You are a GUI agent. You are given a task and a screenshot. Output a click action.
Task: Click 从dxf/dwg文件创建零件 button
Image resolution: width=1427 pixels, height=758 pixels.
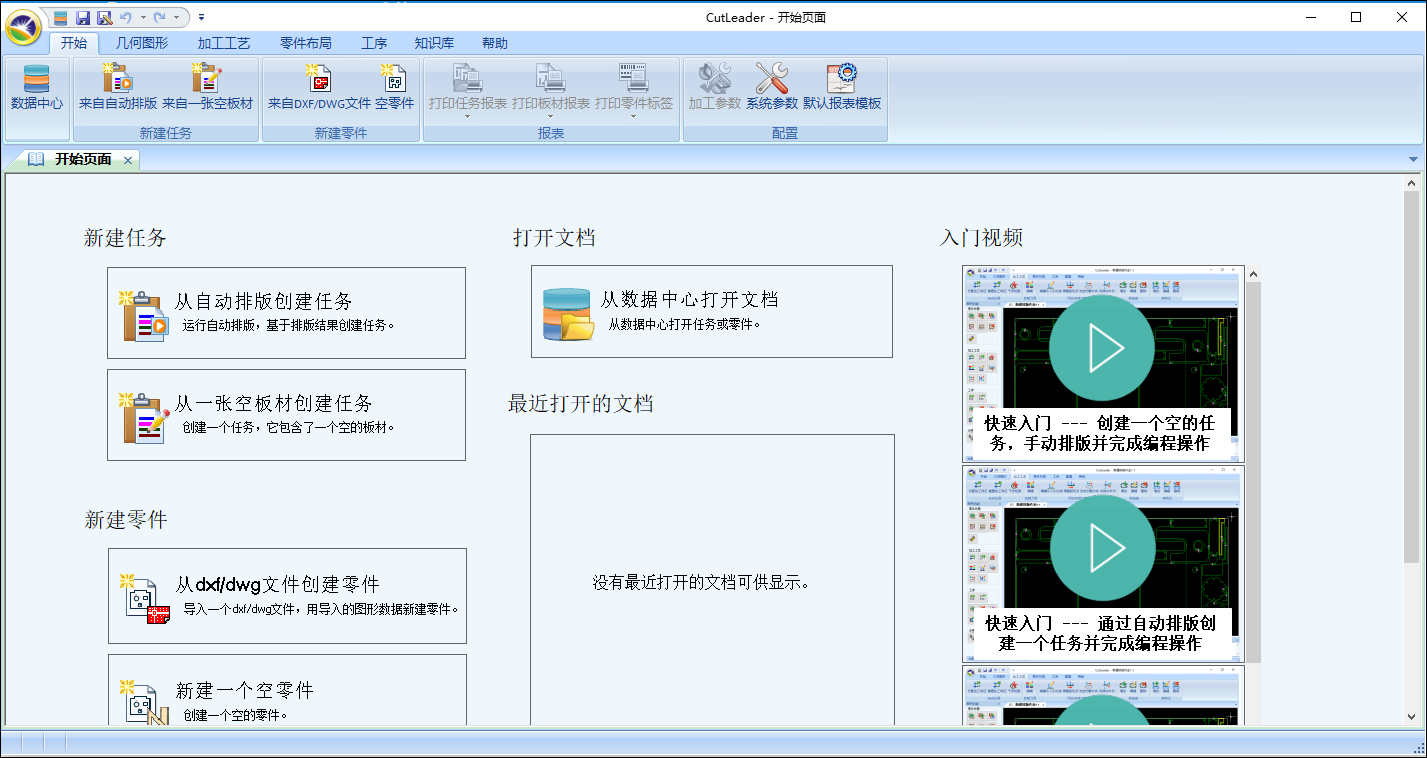[x=287, y=595]
